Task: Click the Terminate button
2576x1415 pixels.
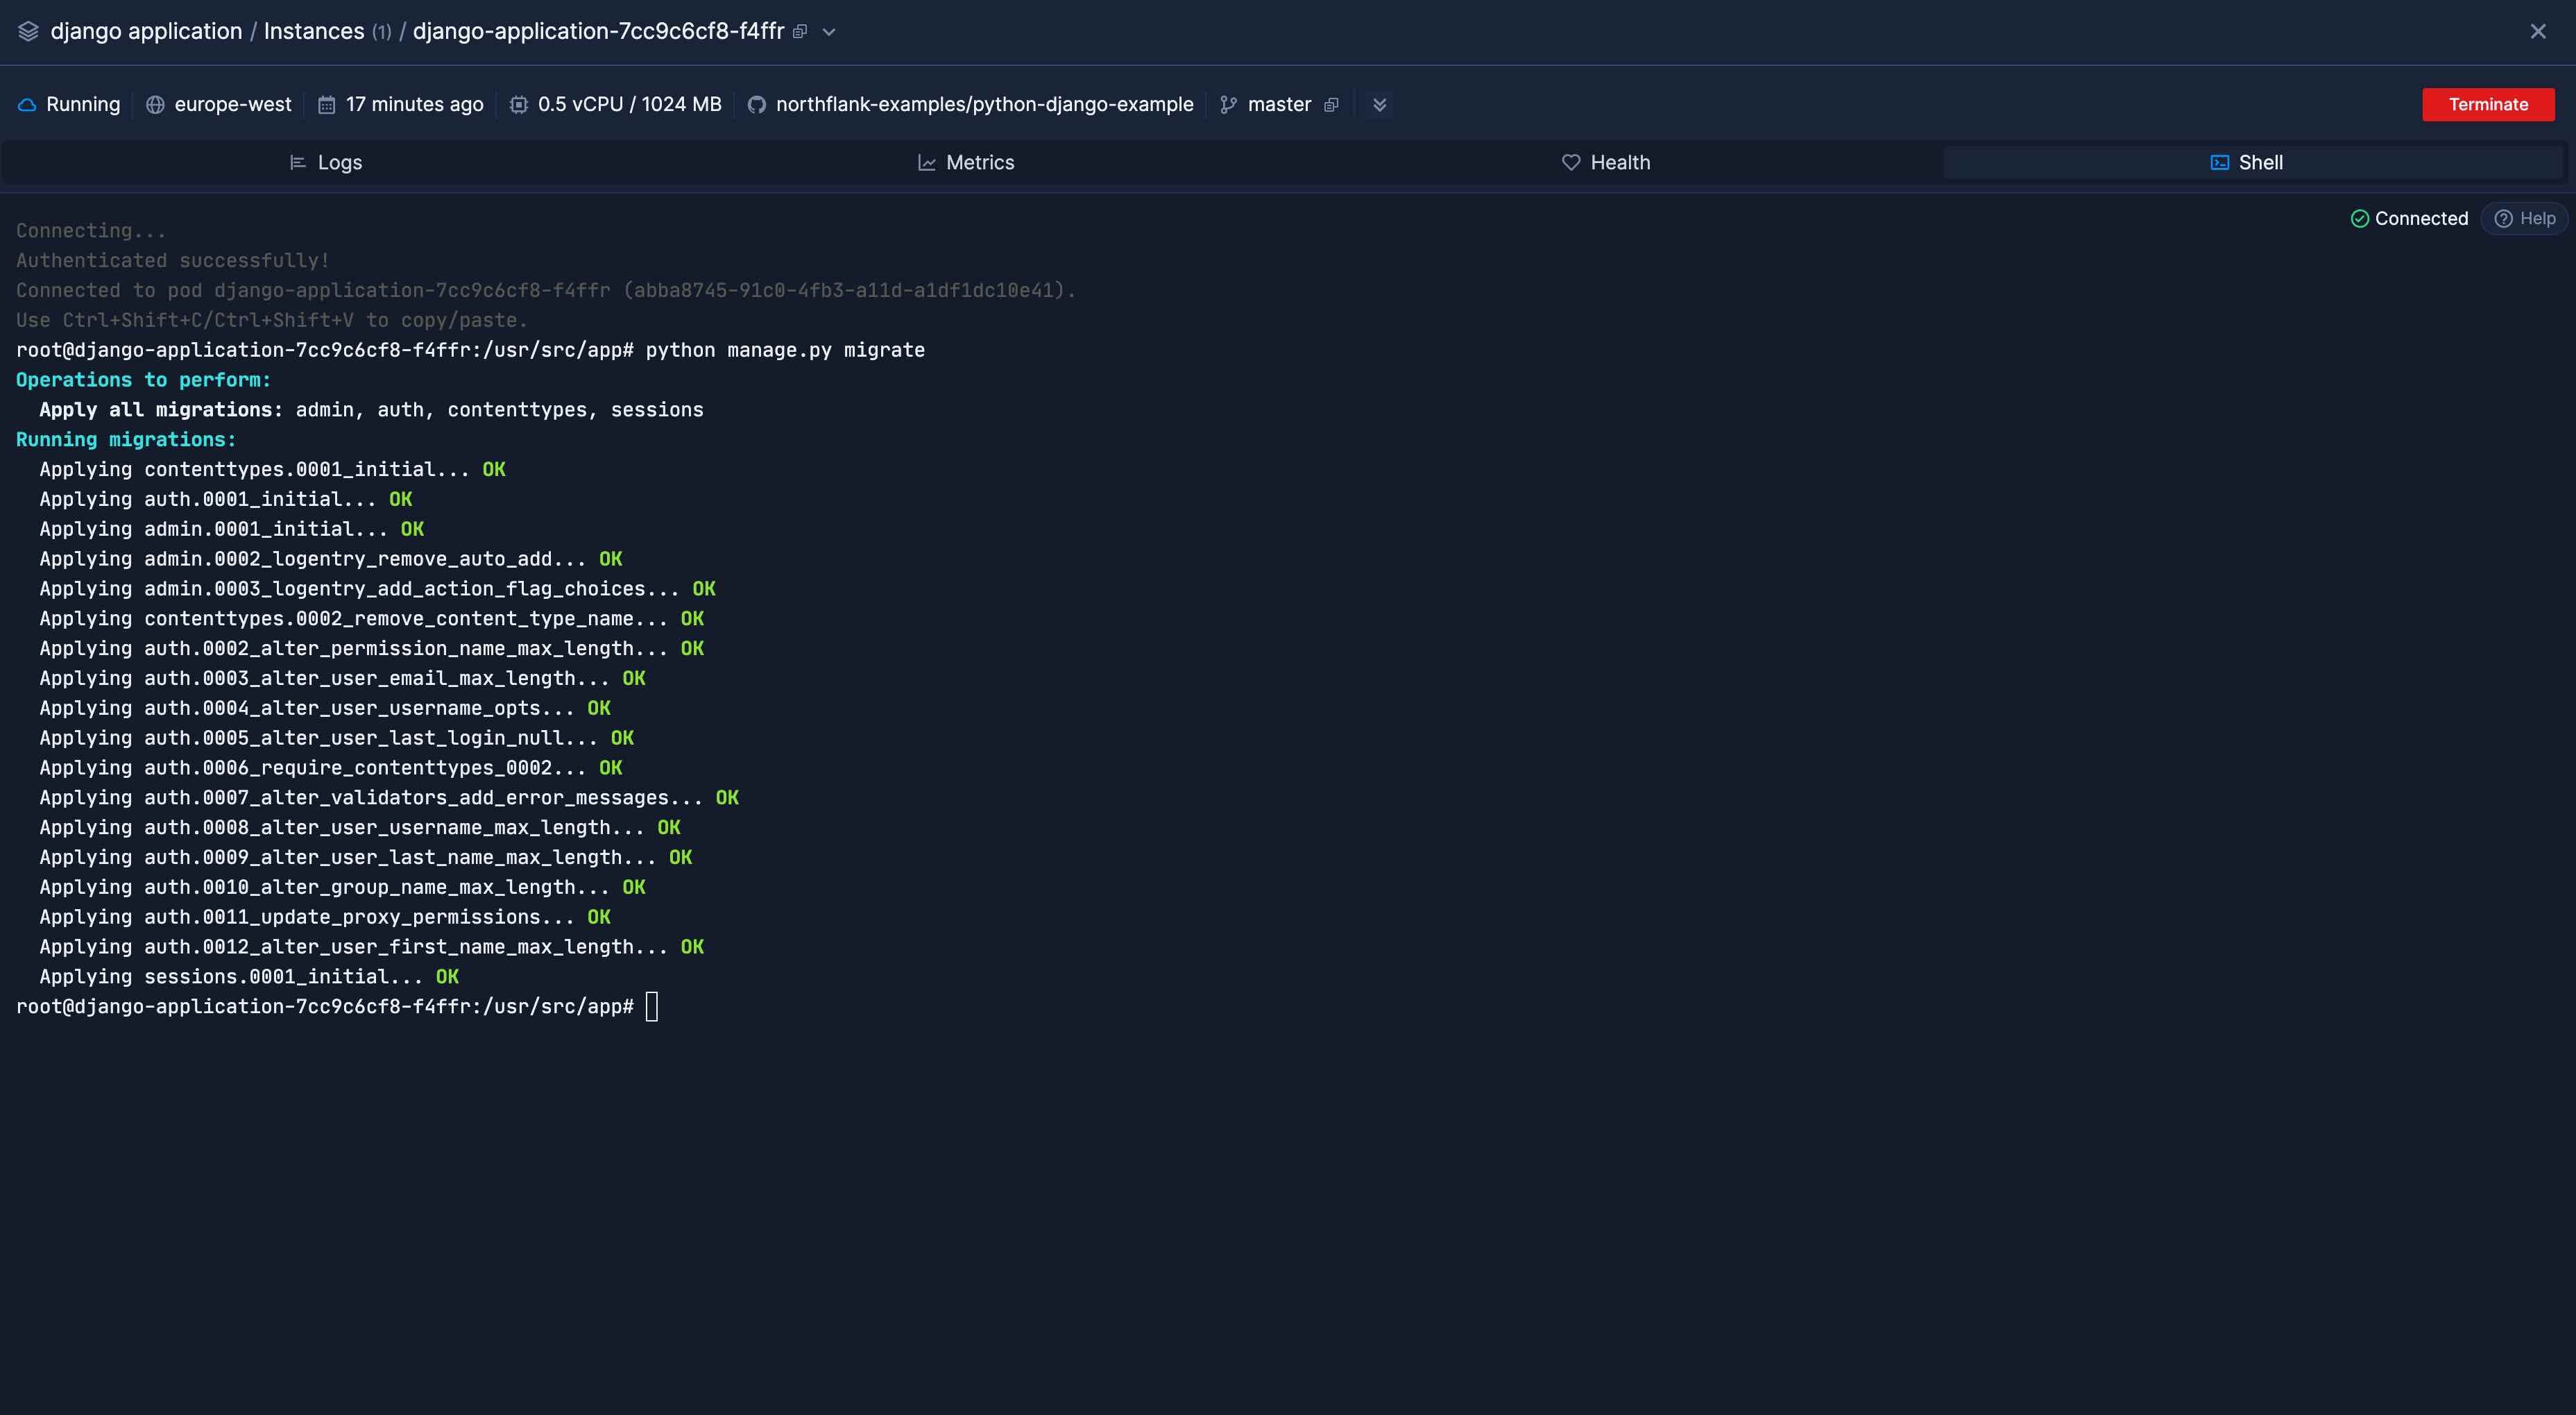Action: tap(2488, 104)
